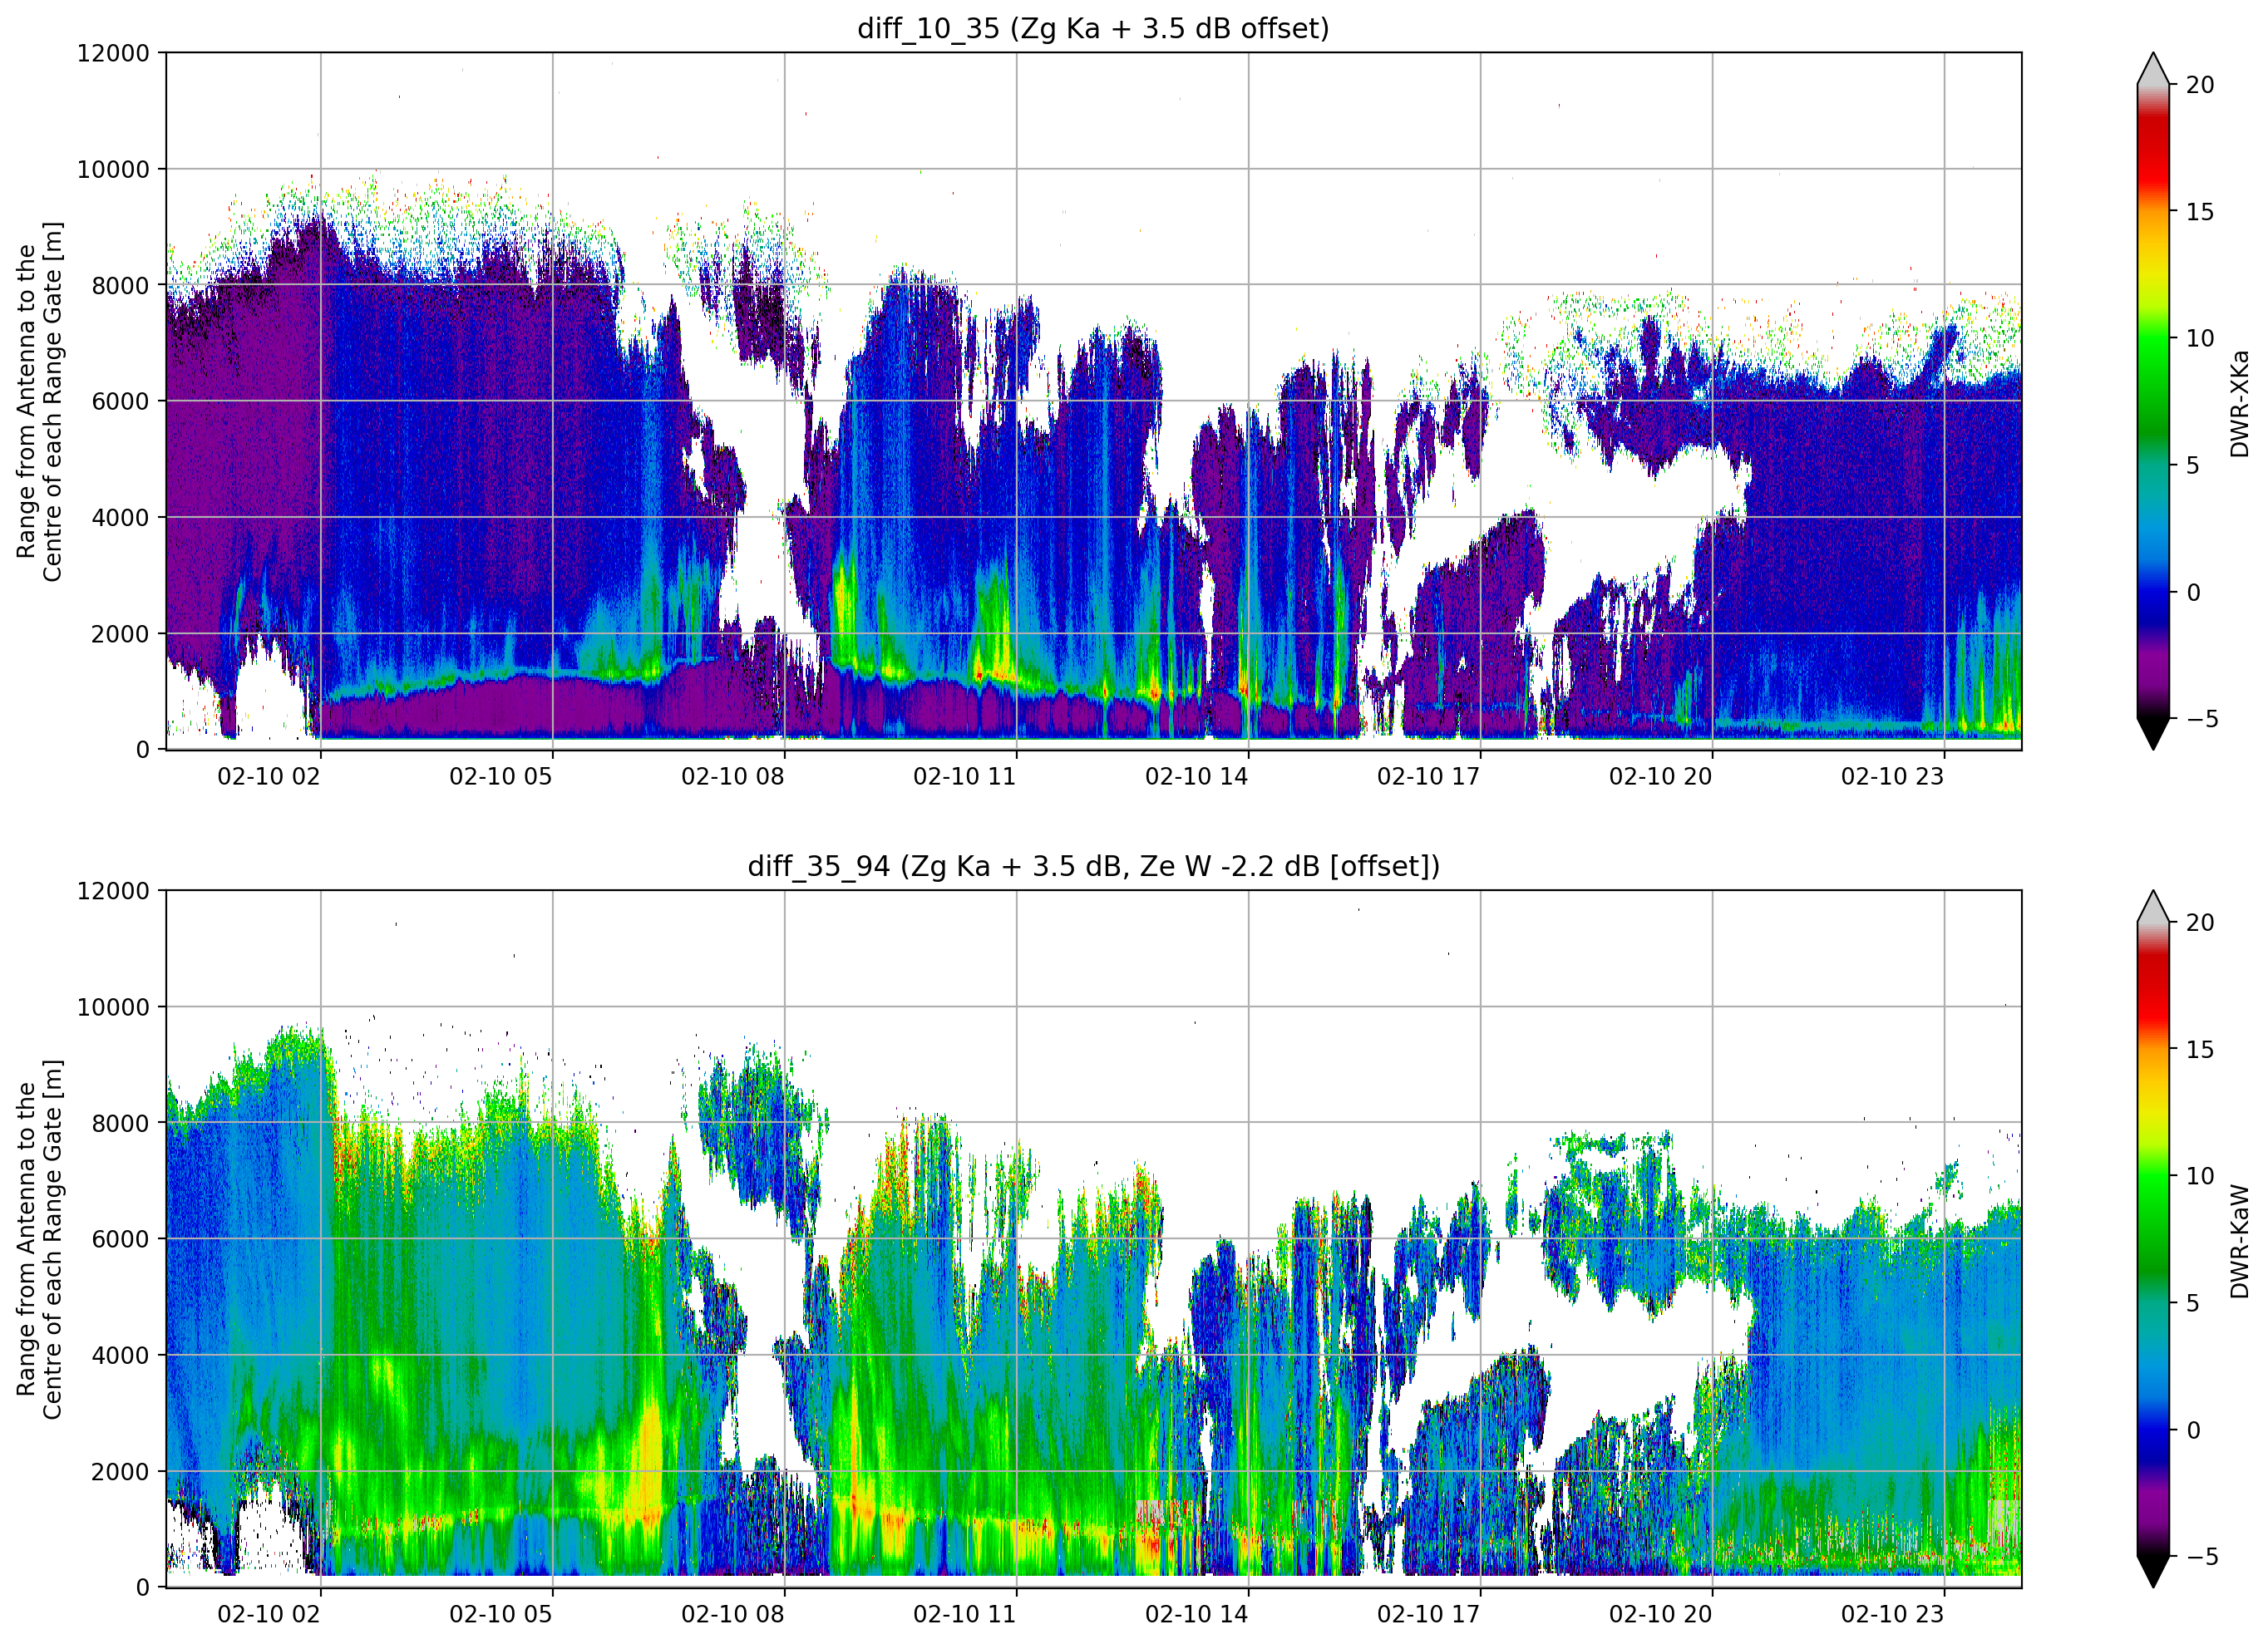Click the 6000 y-tick in the bottom plot
Image resolution: width=2268 pixels, height=1644 pixels.
coord(120,1239)
